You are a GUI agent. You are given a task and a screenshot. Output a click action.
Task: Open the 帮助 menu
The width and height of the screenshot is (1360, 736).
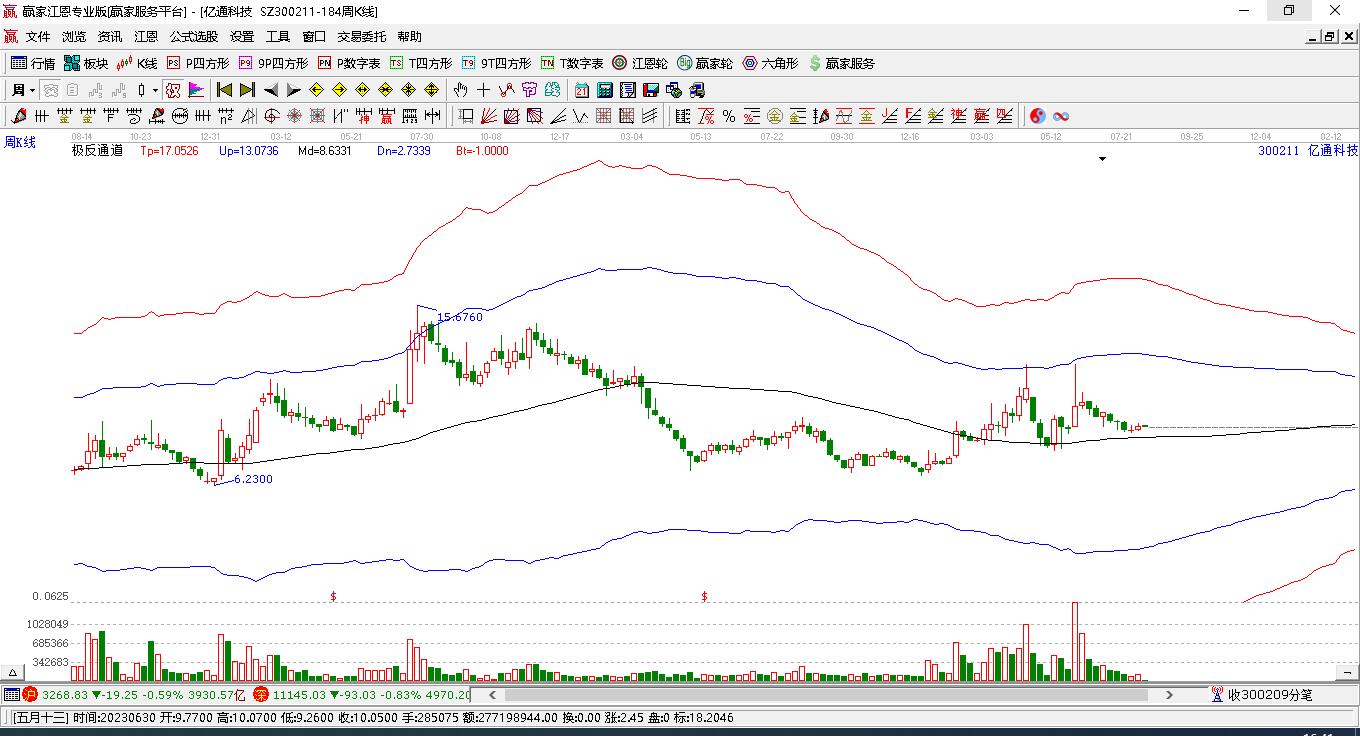(x=410, y=37)
